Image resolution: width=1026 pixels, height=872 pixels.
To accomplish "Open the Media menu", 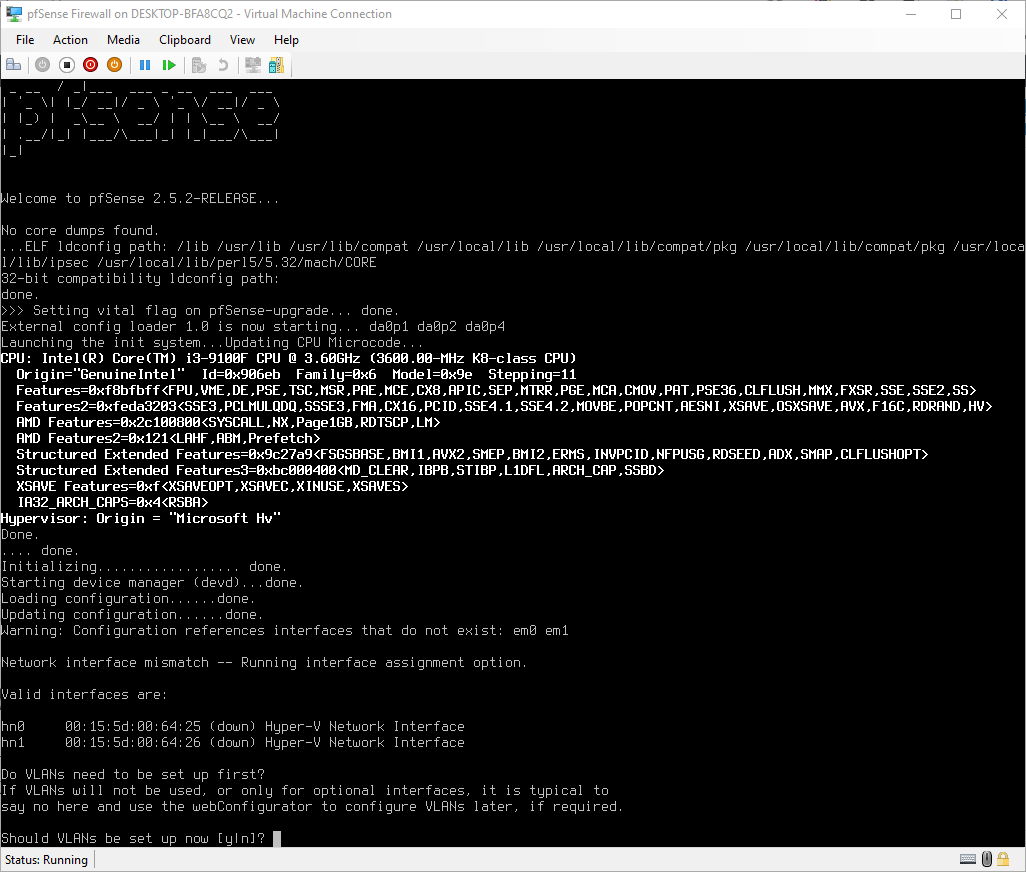I will tap(123, 40).
